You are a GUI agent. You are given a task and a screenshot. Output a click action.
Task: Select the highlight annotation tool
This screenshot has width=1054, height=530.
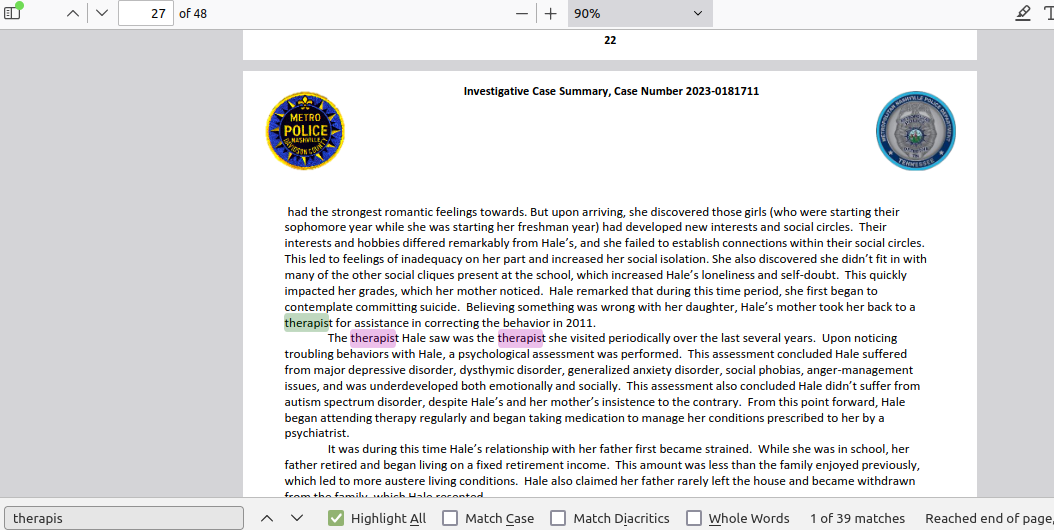pyautogui.click(x=1022, y=13)
